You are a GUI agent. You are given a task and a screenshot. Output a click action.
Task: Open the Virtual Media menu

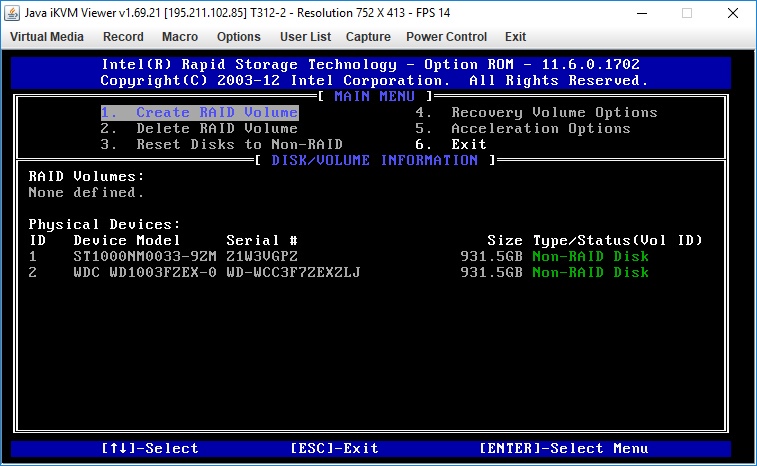[x=47, y=37]
